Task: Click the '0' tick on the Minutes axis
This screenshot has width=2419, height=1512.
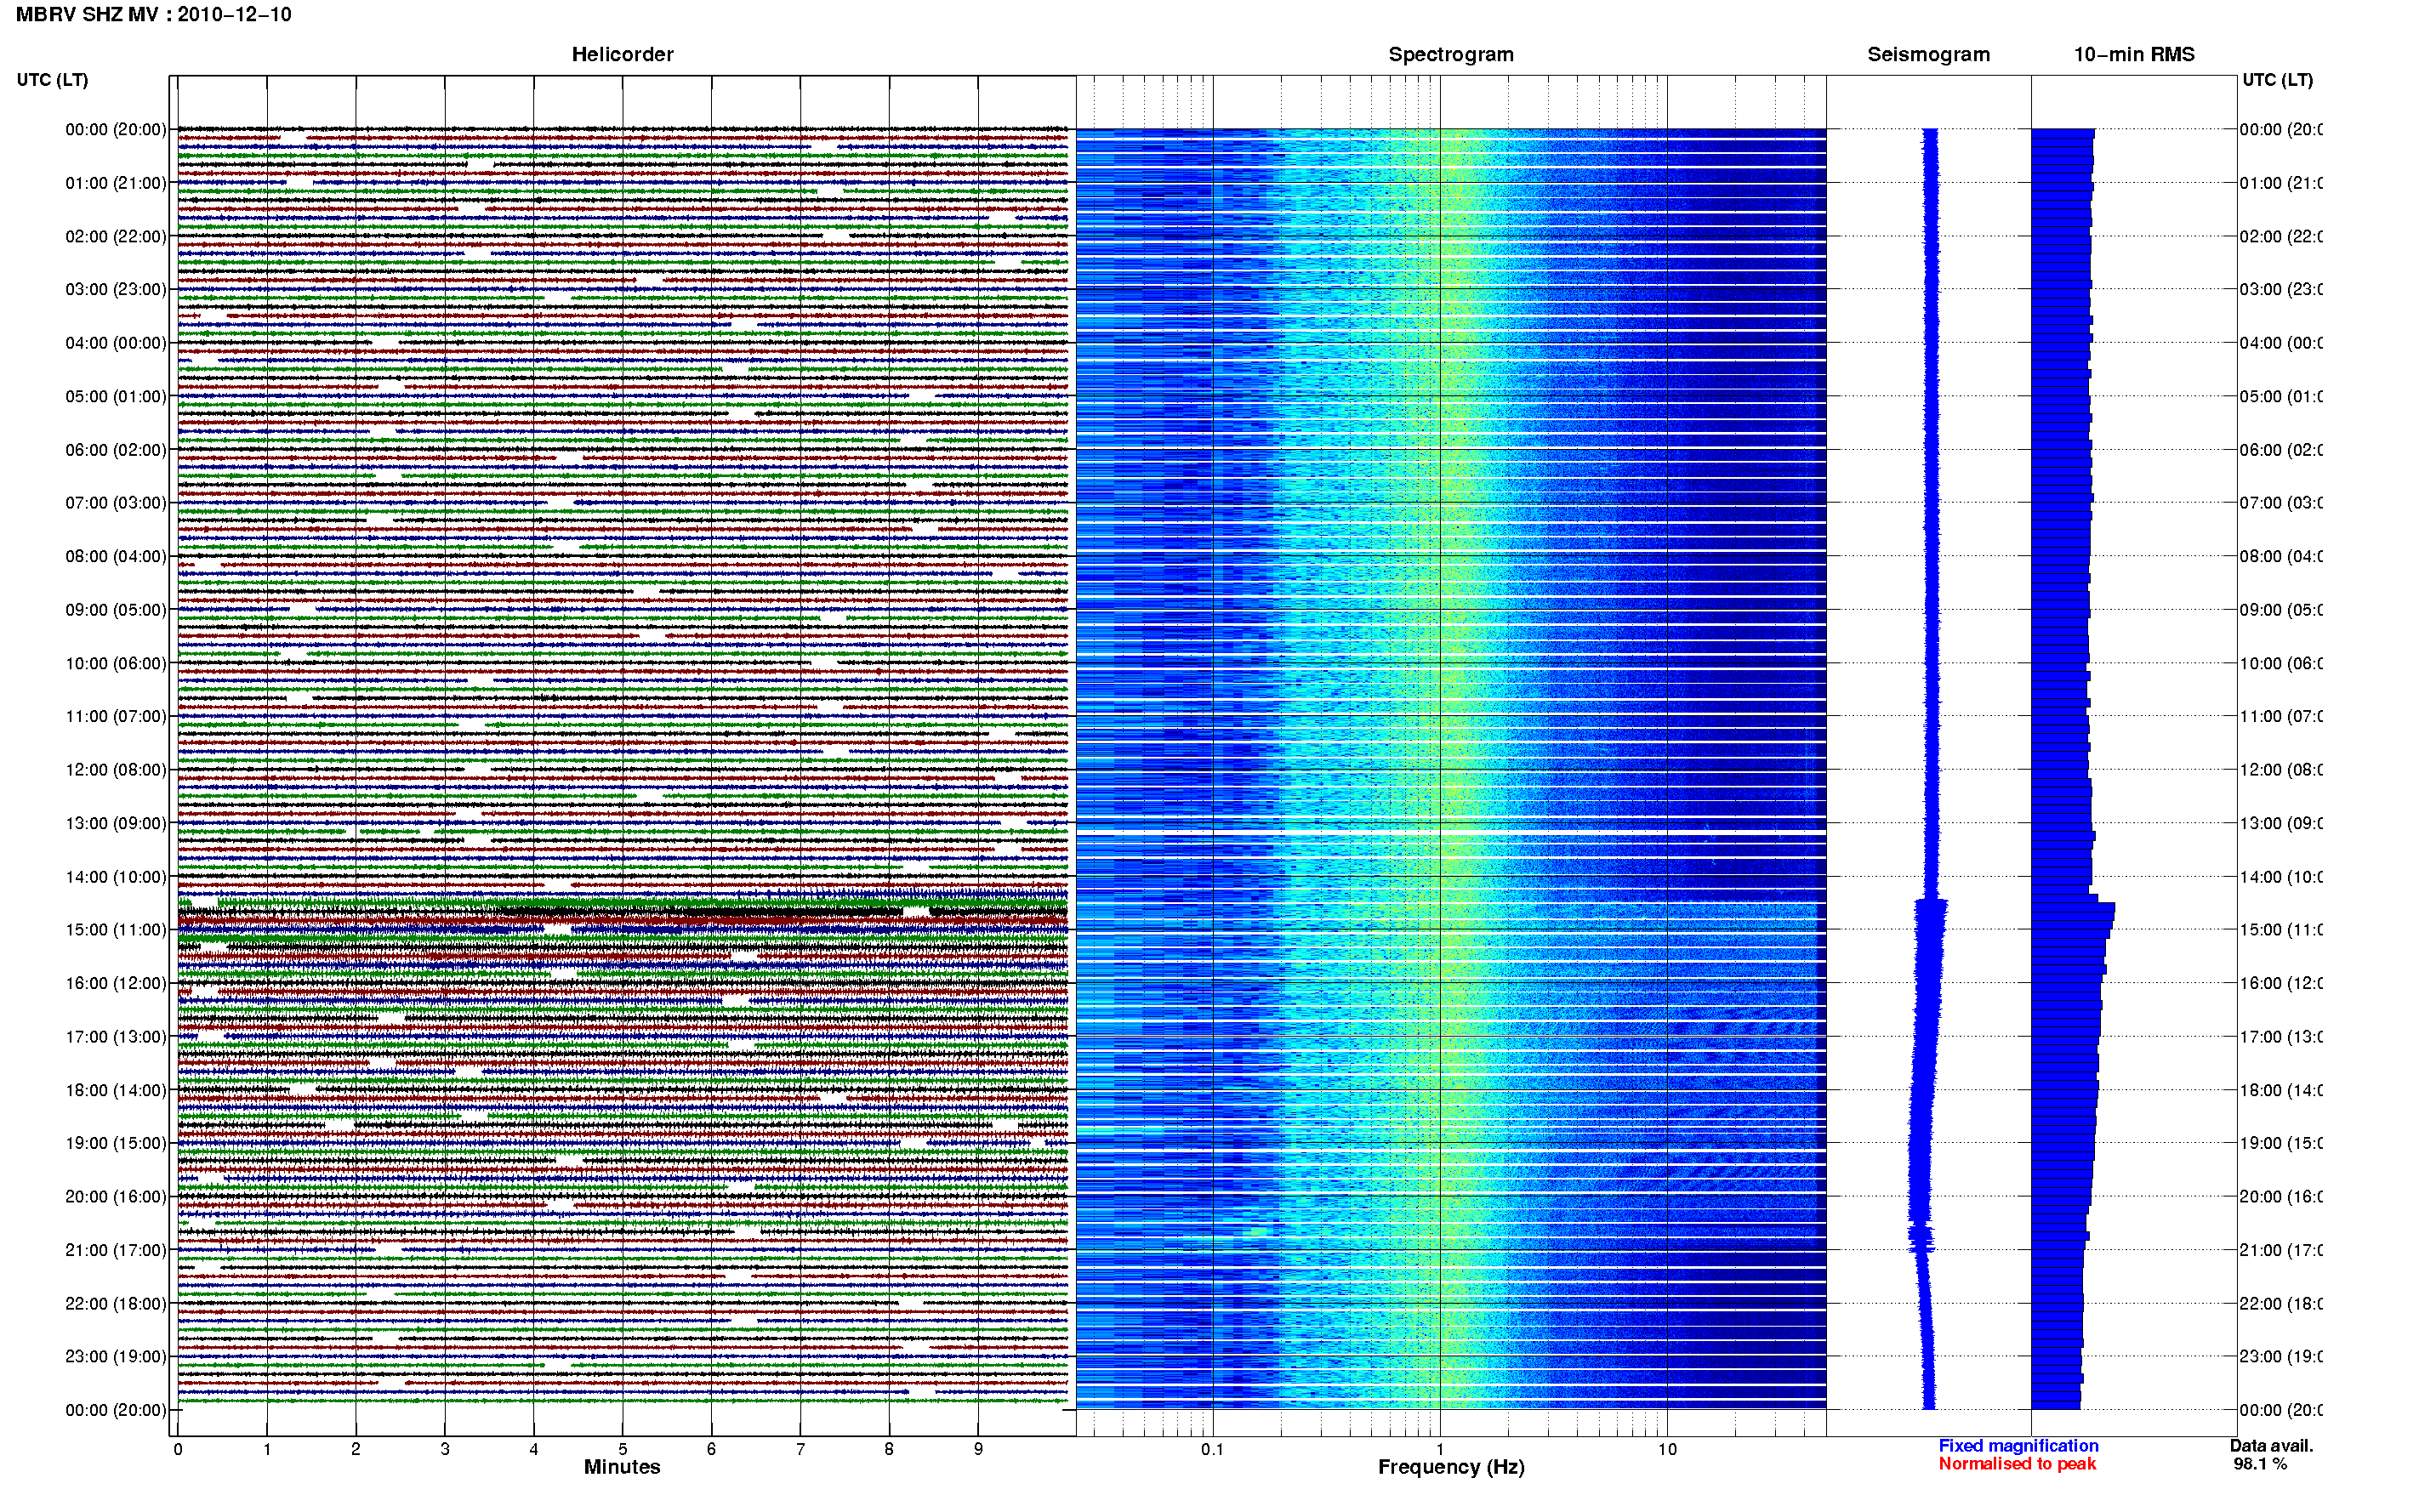Action: (178, 1449)
